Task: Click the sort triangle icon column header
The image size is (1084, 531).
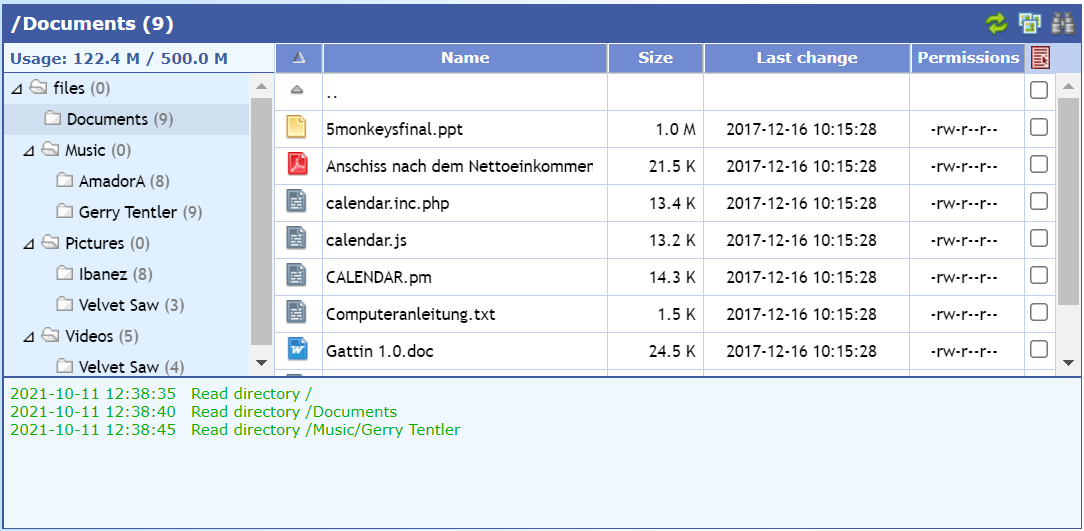Action: [299, 58]
